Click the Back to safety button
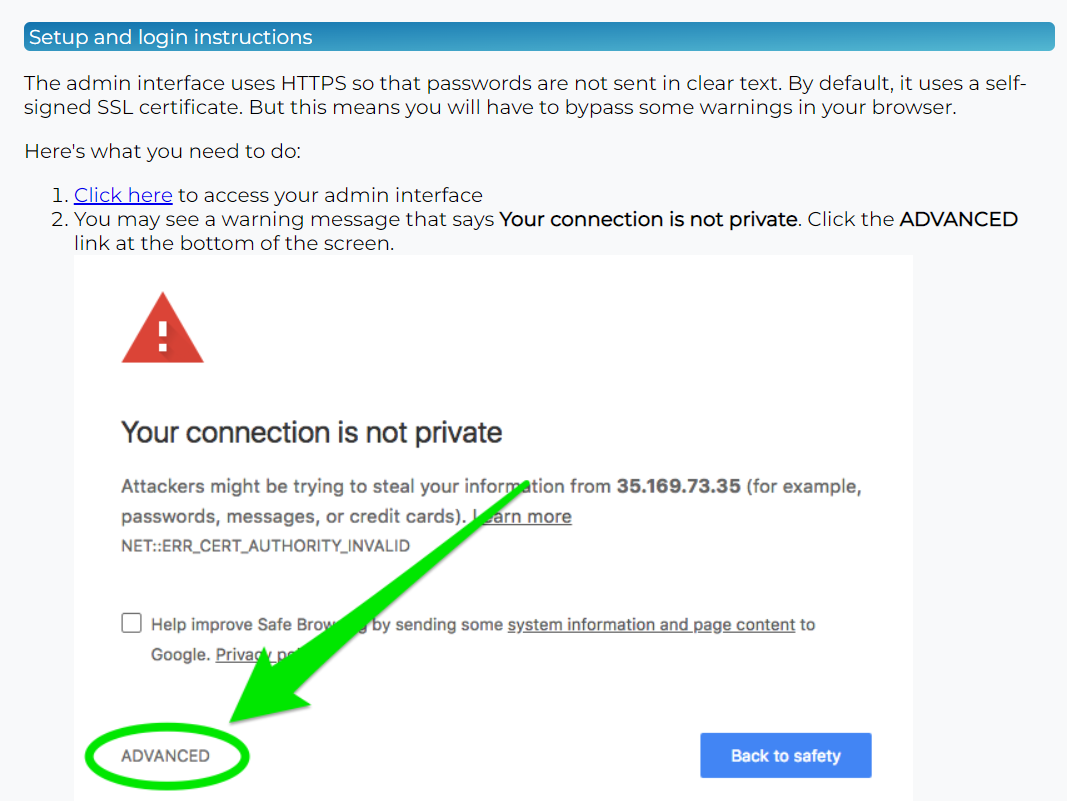The height and width of the screenshot is (801, 1067). click(786, 755)
